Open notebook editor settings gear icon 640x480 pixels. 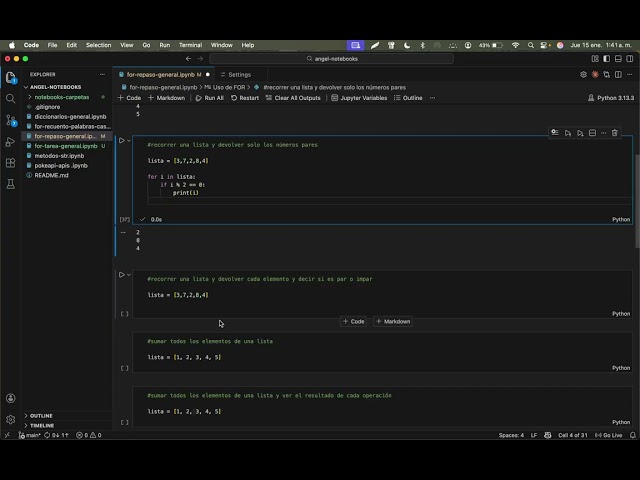(x=583, y=74)
